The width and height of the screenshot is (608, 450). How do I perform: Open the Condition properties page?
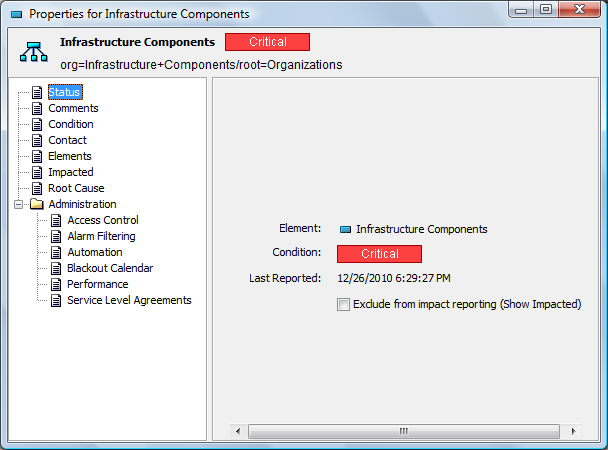click(71, 124)
